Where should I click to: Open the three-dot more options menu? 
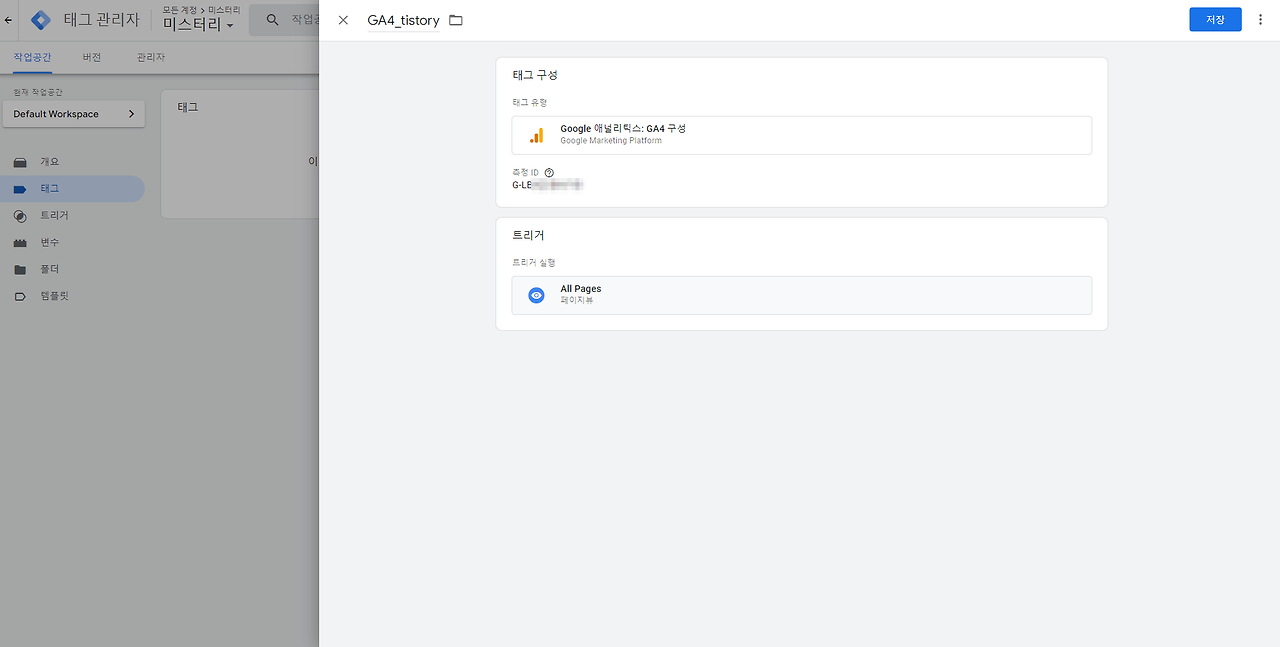point(1260,20)
